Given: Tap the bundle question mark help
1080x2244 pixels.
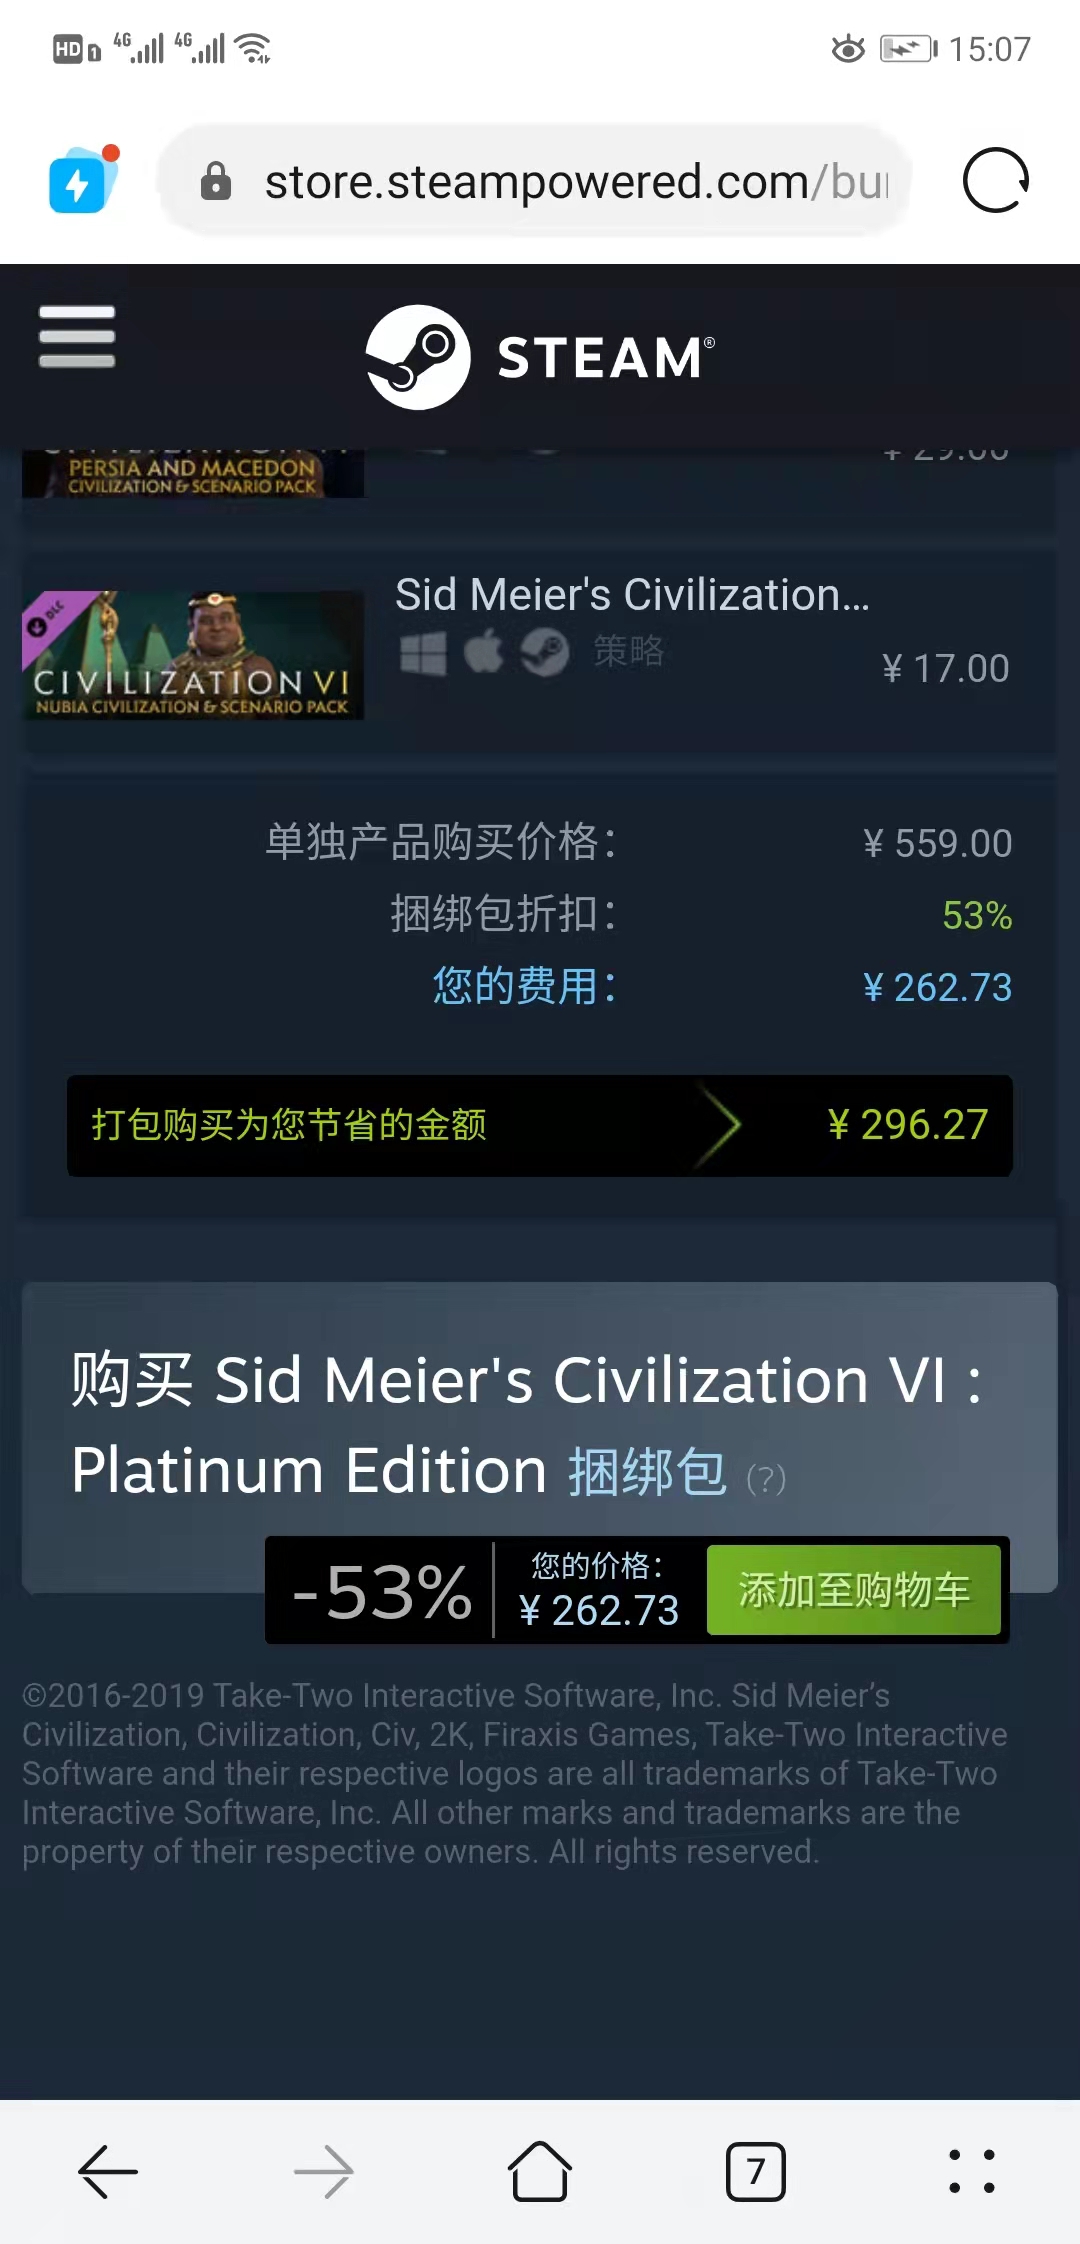Looking at the screenshot, I should point(767,1478).
